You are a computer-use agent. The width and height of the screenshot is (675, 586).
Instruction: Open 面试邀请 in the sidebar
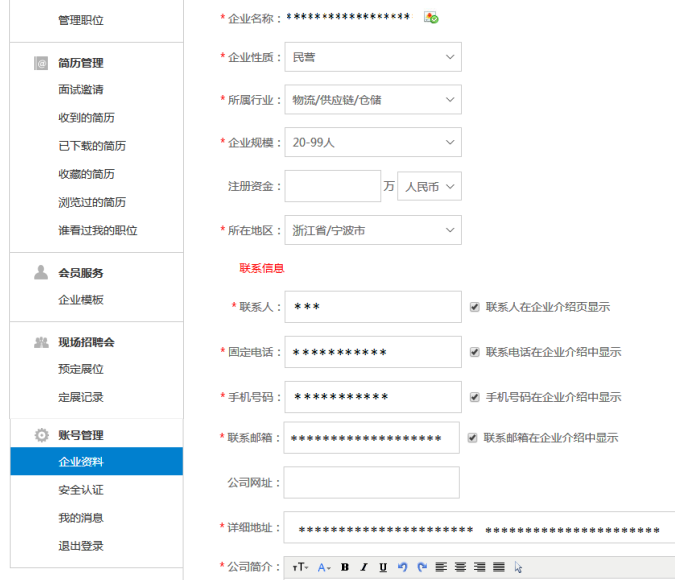coord(81,90)
